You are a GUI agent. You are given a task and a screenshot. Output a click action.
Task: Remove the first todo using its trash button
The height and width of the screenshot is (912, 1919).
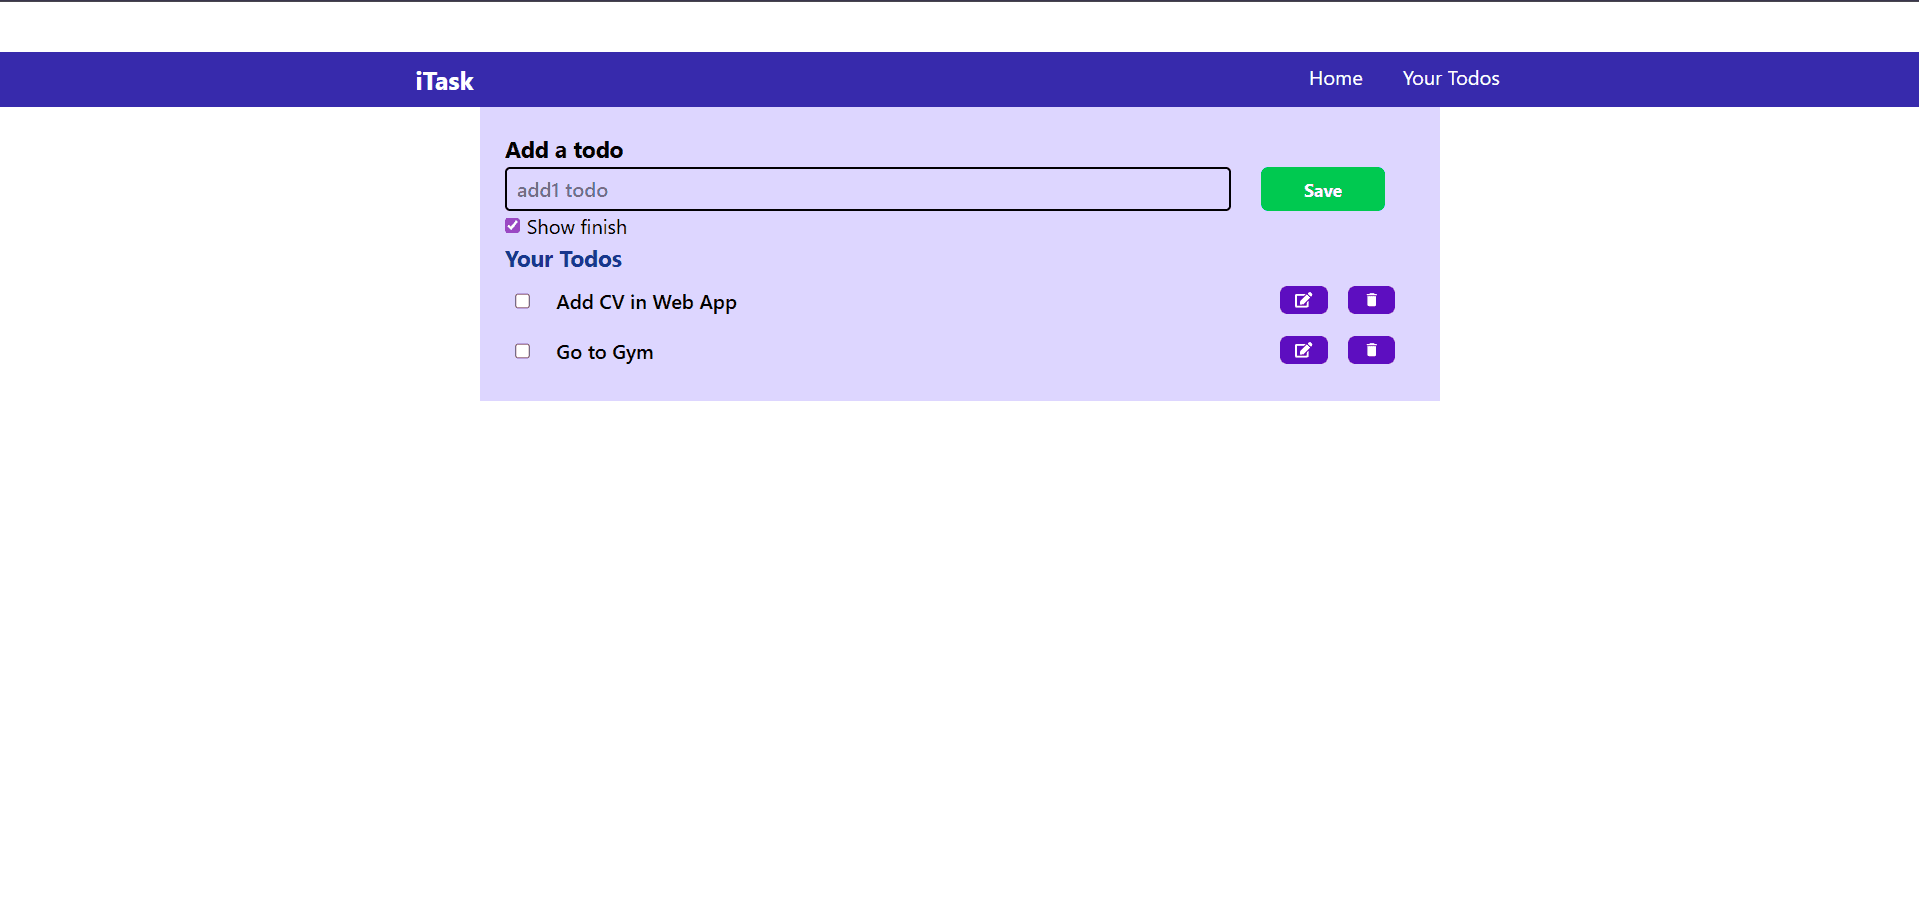(1370, 300)
